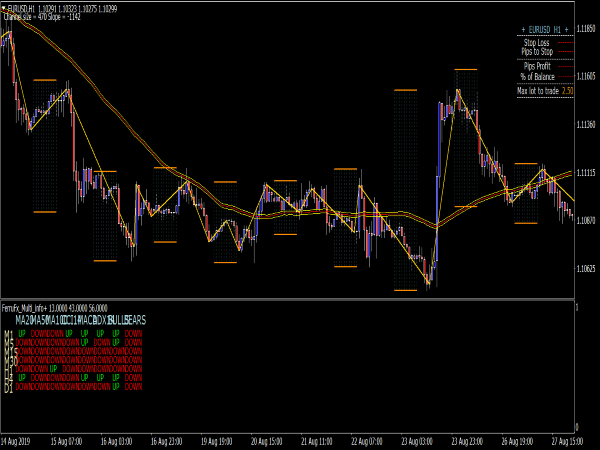This screenshot has width=600, height=450.
Task: Click the red dash marker beside Pips Profit
Action: (x=566, y=66)
